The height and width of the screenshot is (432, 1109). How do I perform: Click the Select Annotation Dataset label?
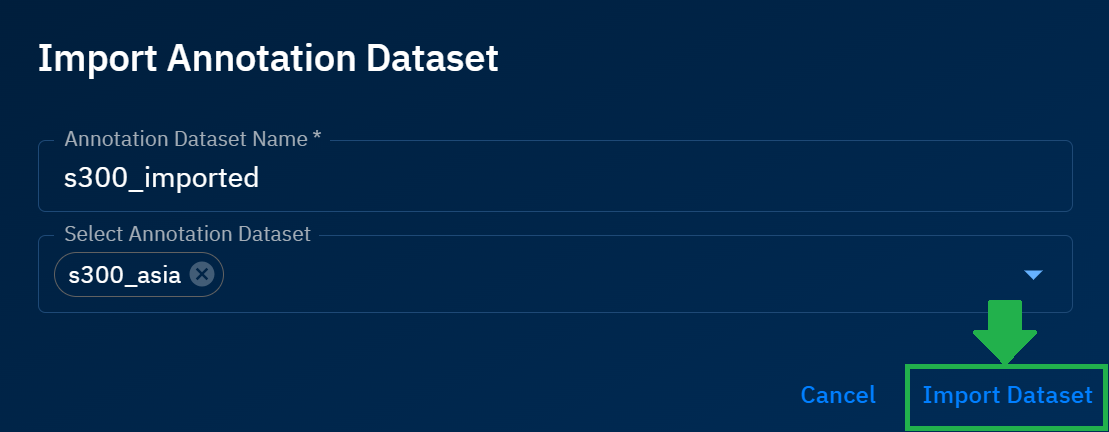(187, 234)
